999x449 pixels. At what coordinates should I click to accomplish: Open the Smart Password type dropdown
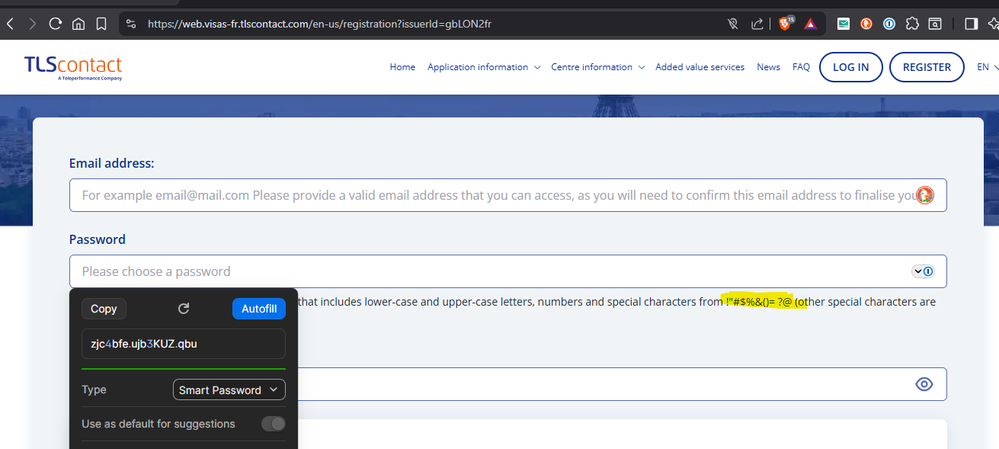point(229,390)
